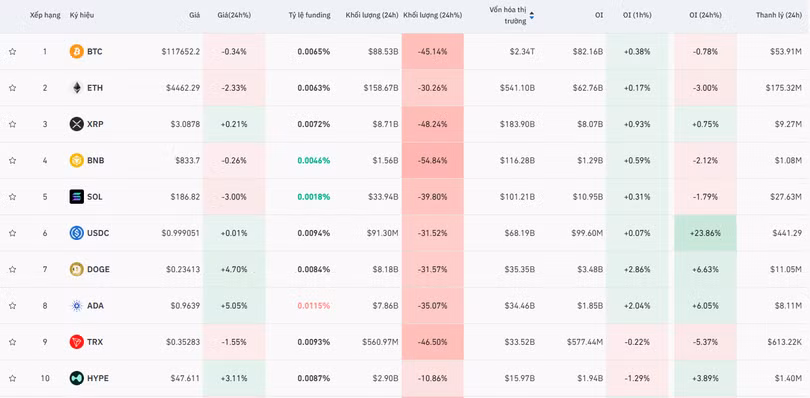Image resolution: width=810 pixels, height=398 pixels.
Task: Click BTC market cap $2.34T
Action: click(x=521, y=52)
